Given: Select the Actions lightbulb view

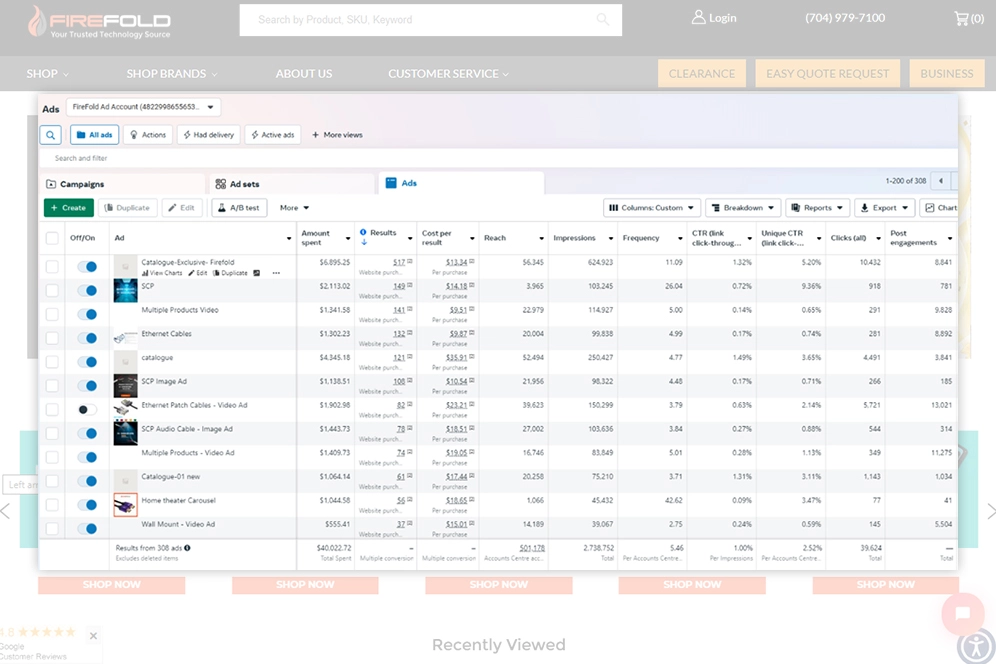Looking at the screenshot, I should coord(148,135).
